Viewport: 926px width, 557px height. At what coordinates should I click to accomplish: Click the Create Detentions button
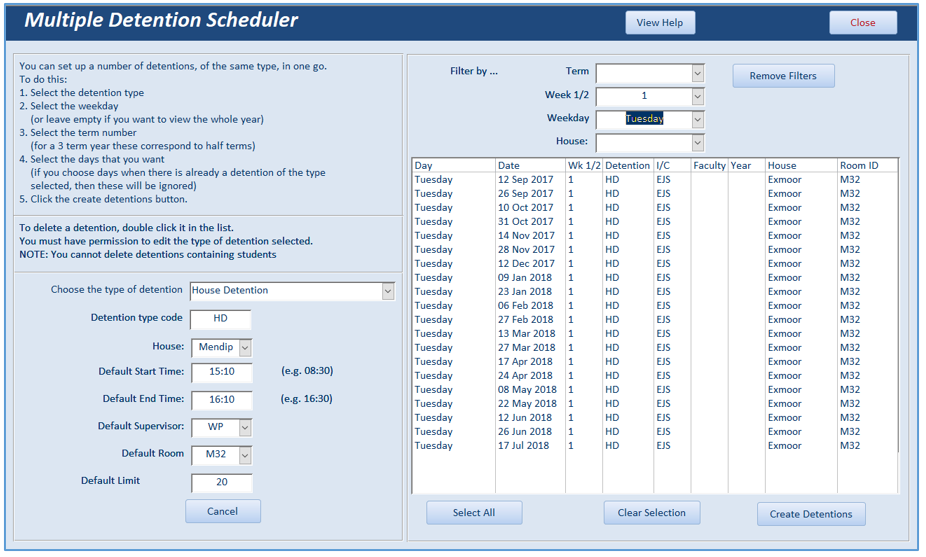pos(811,514)
